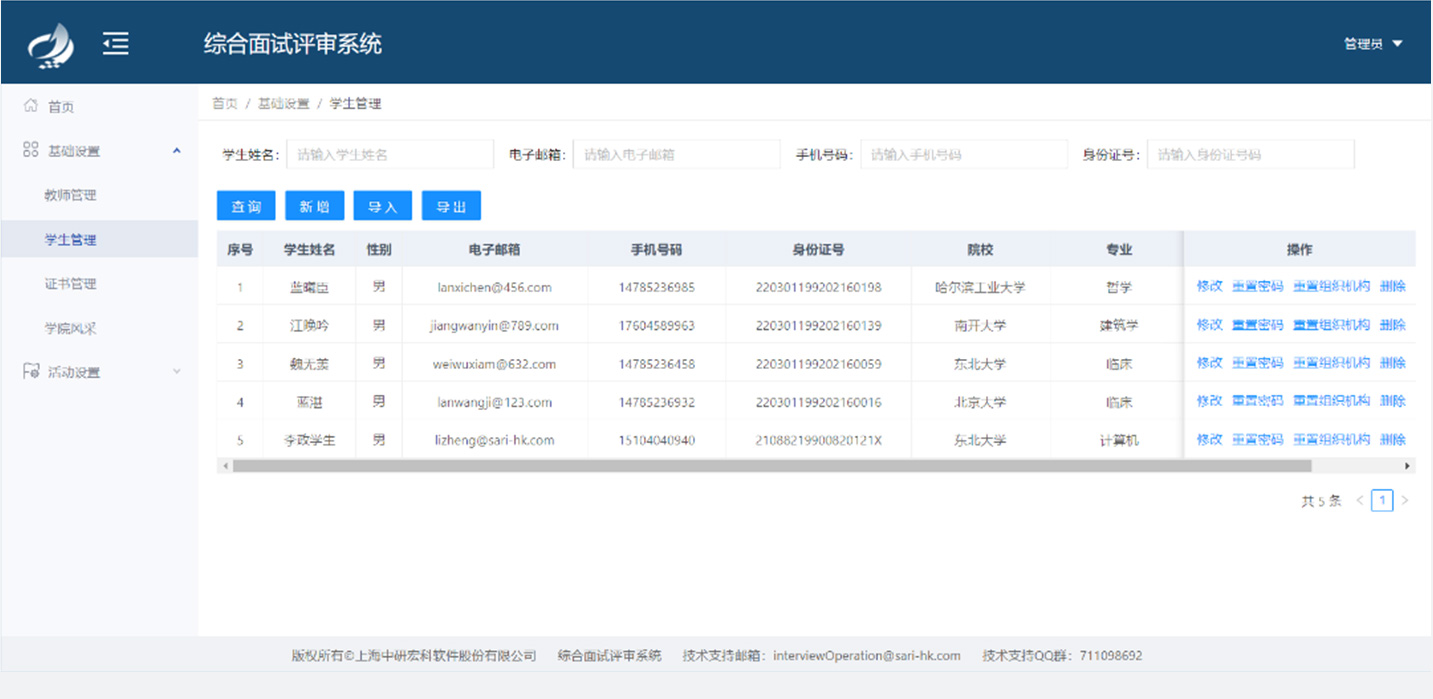Screen dimensions: 1433x699
Task: Click email cell weiwuxiam@632.com
Action: (494, 364)
